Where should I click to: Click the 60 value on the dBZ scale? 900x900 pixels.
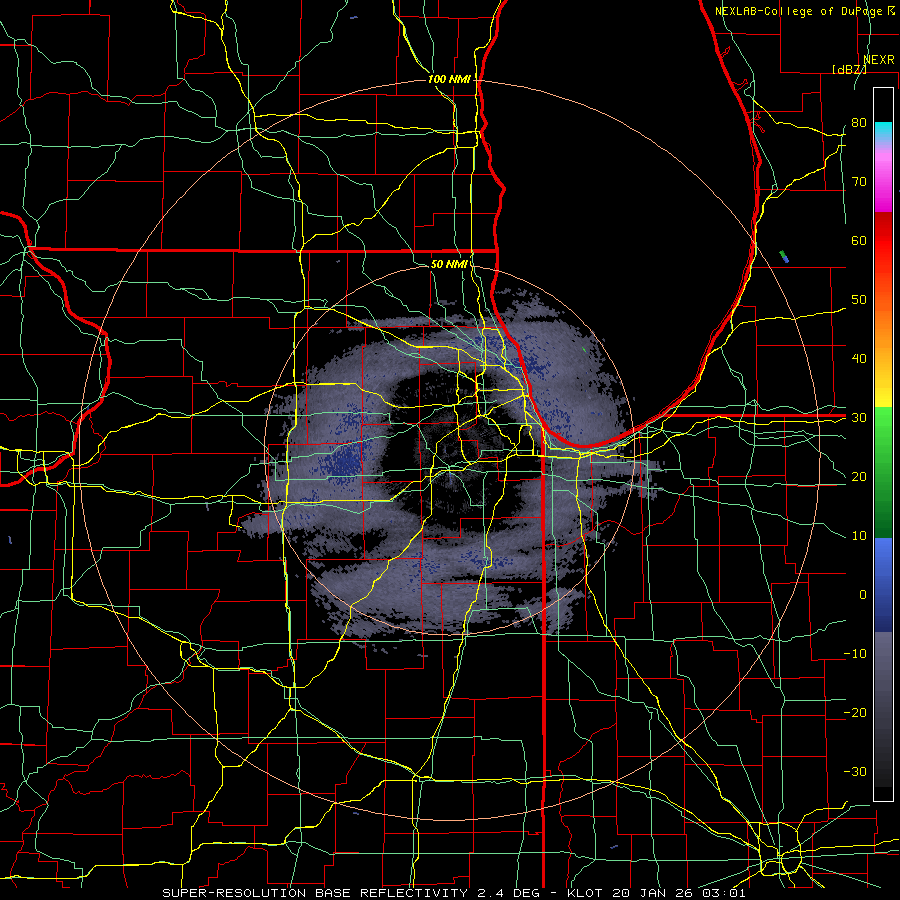pyautogui.click(x=859, y=240)
